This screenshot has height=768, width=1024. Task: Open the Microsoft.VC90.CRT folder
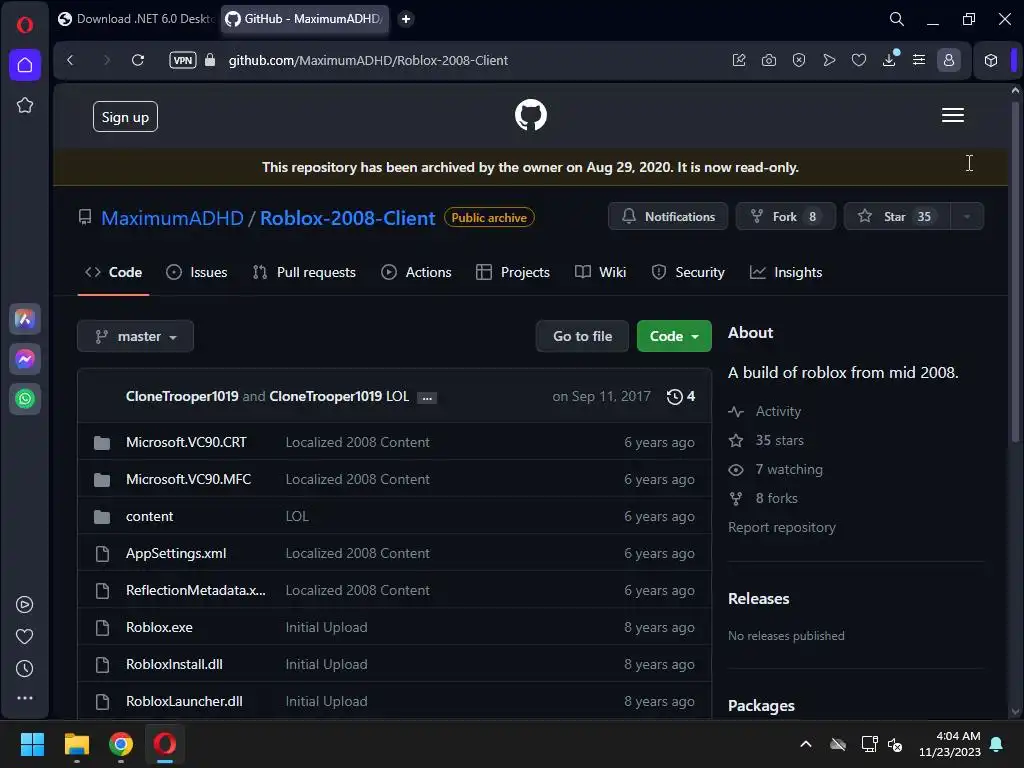tap(186, 442)
